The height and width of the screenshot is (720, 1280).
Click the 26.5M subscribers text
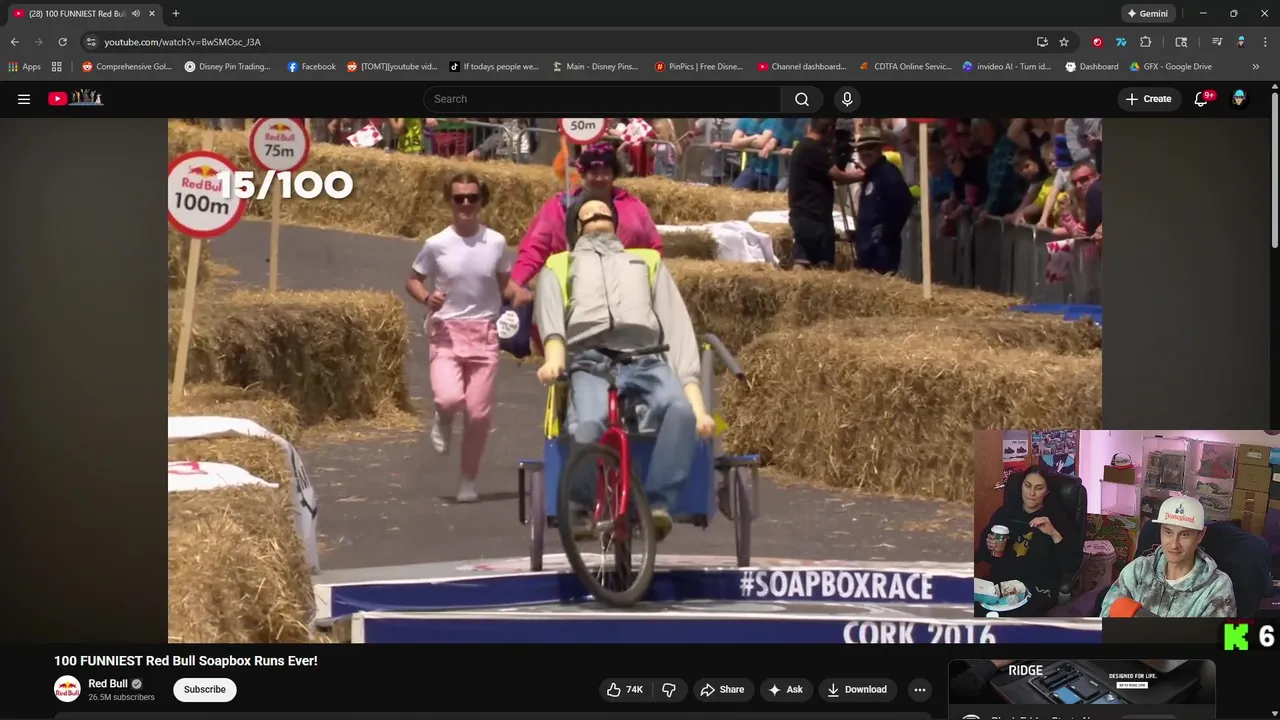121,697
